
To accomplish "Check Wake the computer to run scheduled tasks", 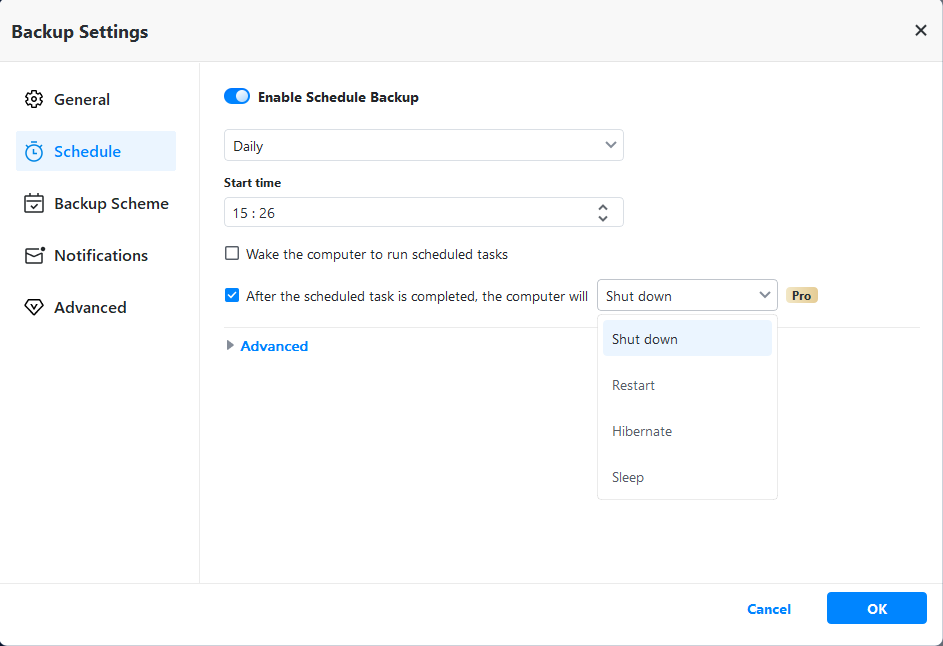I will 232,254.
